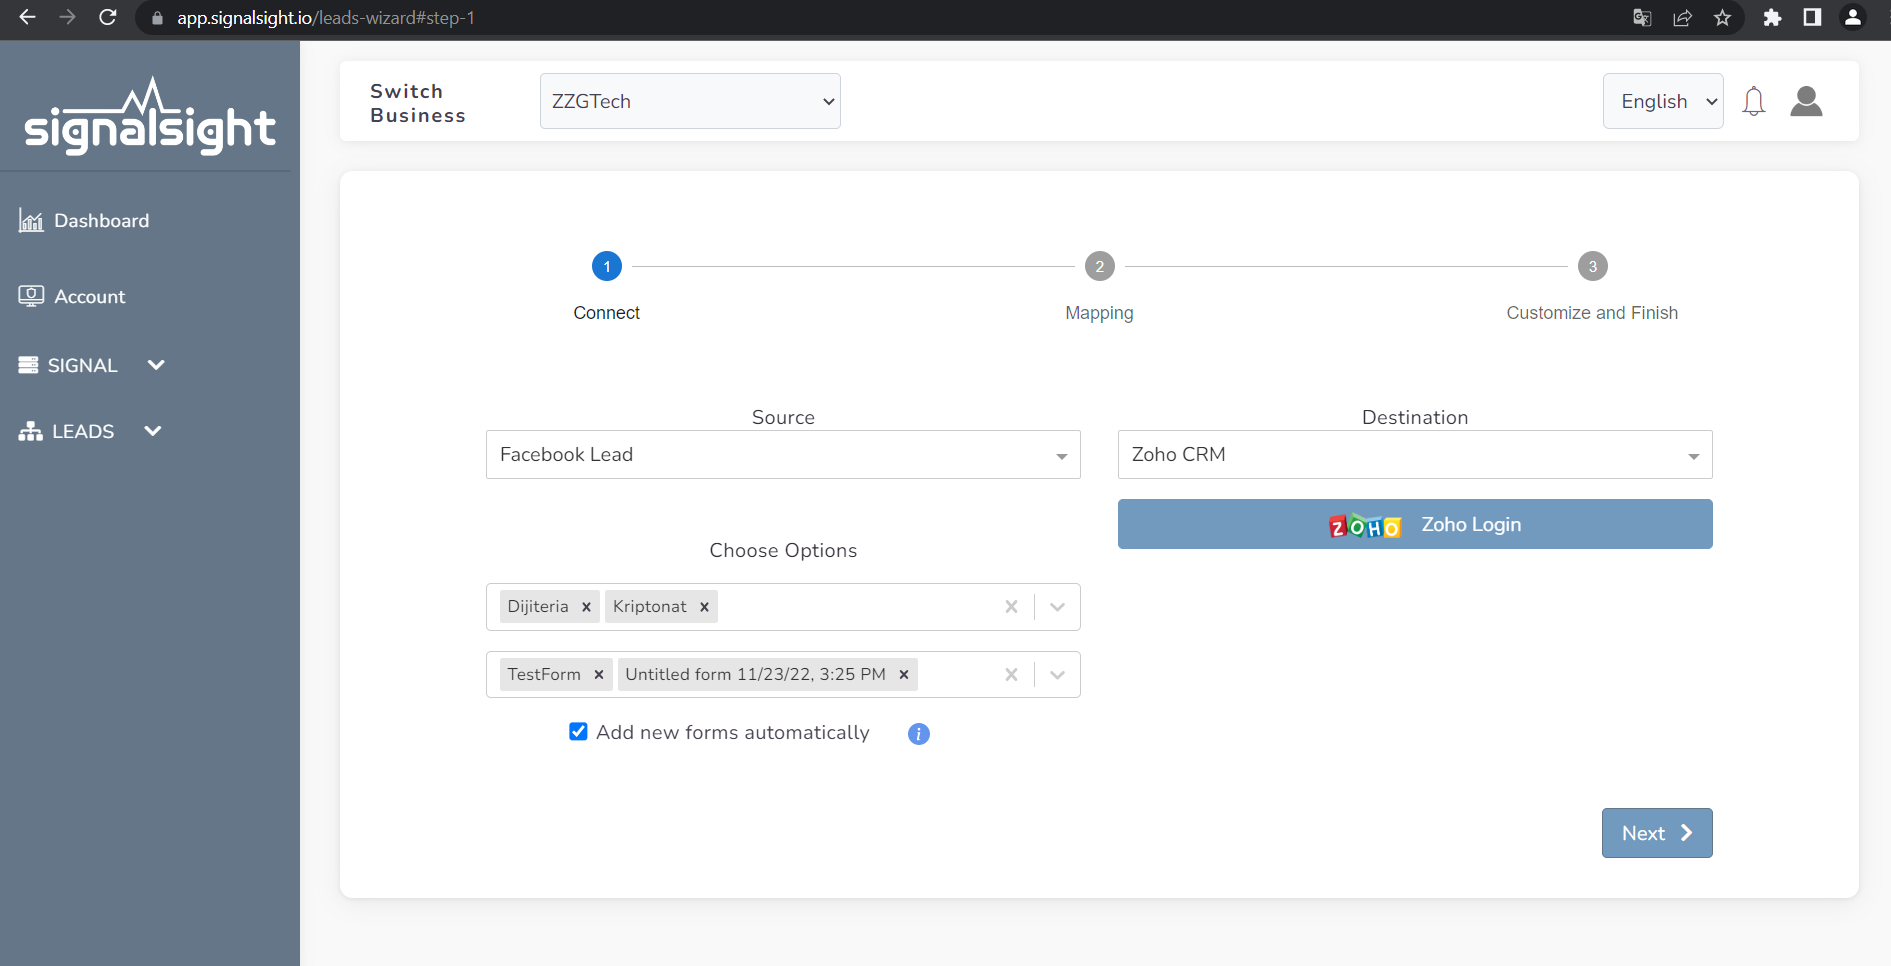
Task: Bookmark this page with the star
Action: click(x=1722, y=18)
